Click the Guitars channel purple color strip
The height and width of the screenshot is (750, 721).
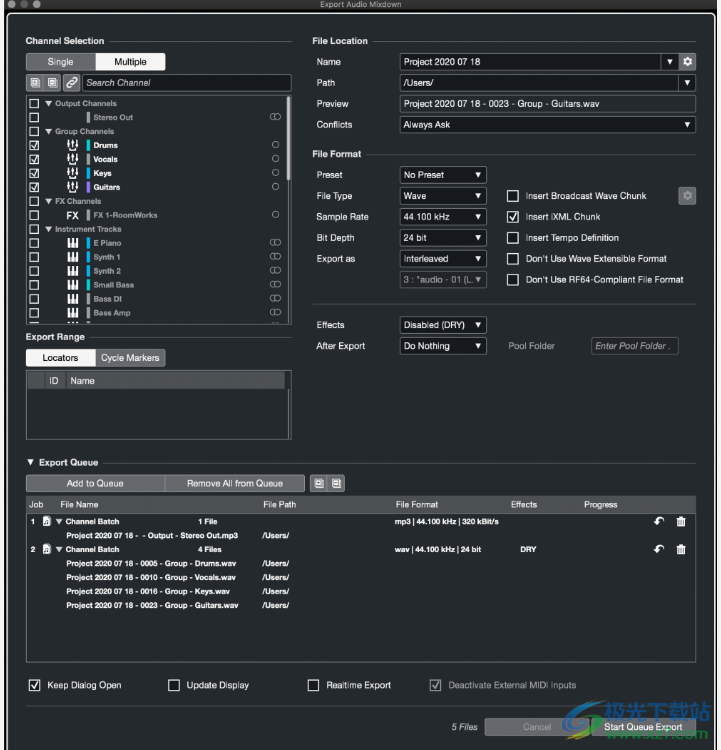click(x=88, y=187)
